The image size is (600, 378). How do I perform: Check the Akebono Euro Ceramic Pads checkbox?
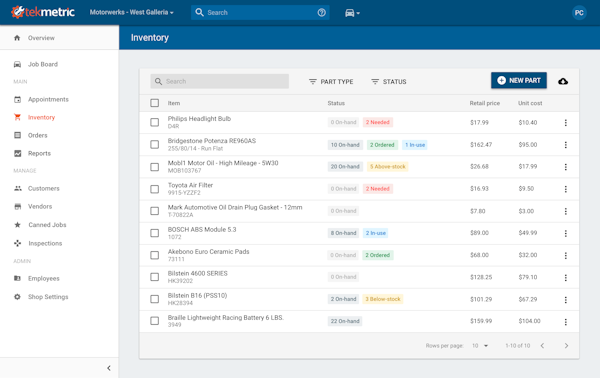pyautogui.click(x=155, y=255)
